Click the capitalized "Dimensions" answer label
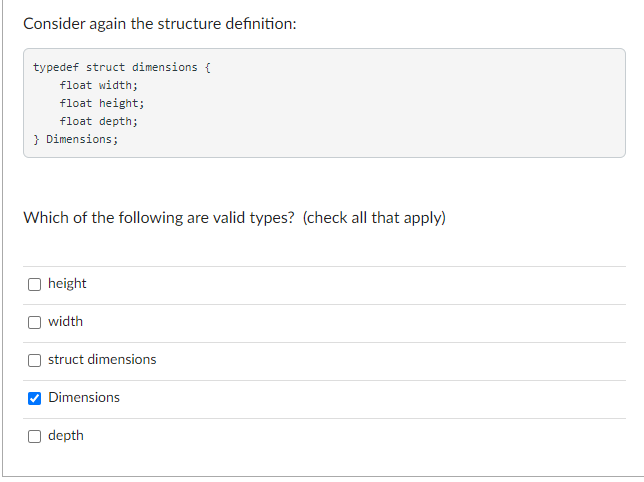 point(84,397)
